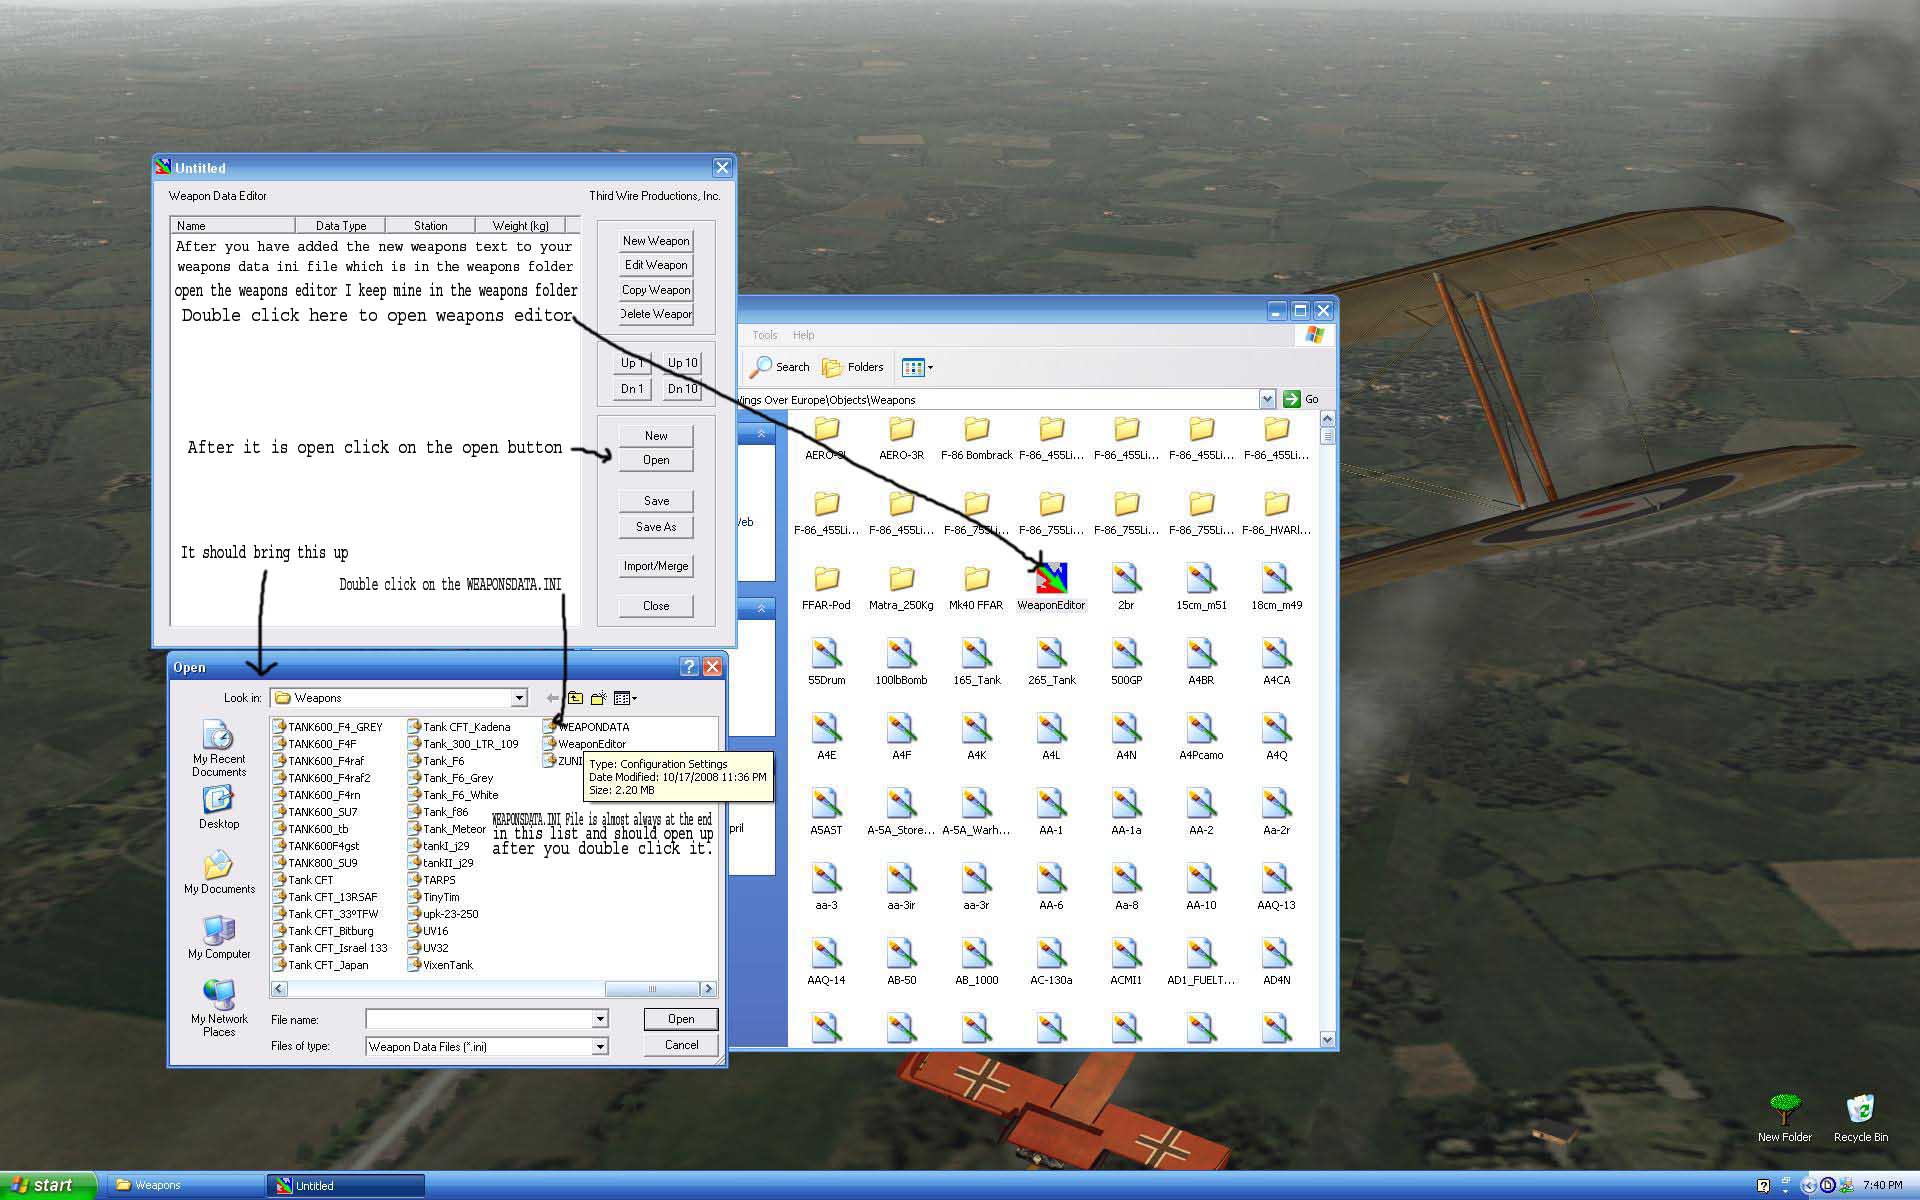Sort by the Weight (kg) column header

(x=520, y=226)
